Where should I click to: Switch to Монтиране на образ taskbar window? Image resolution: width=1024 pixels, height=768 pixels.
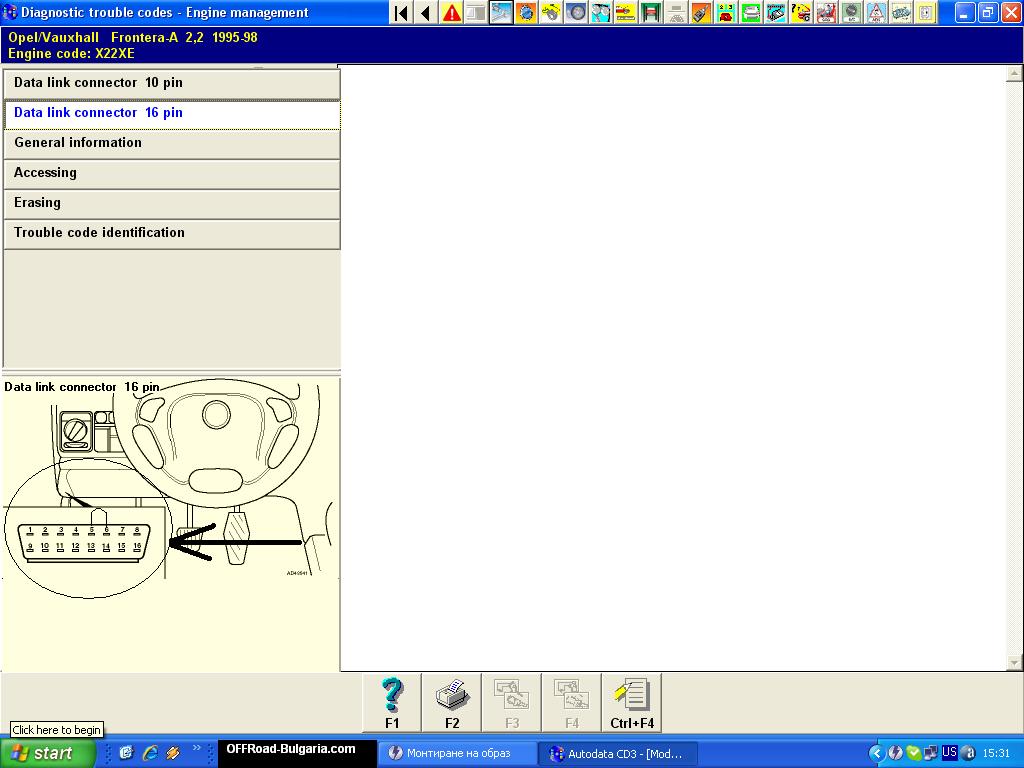coord(457,754)
